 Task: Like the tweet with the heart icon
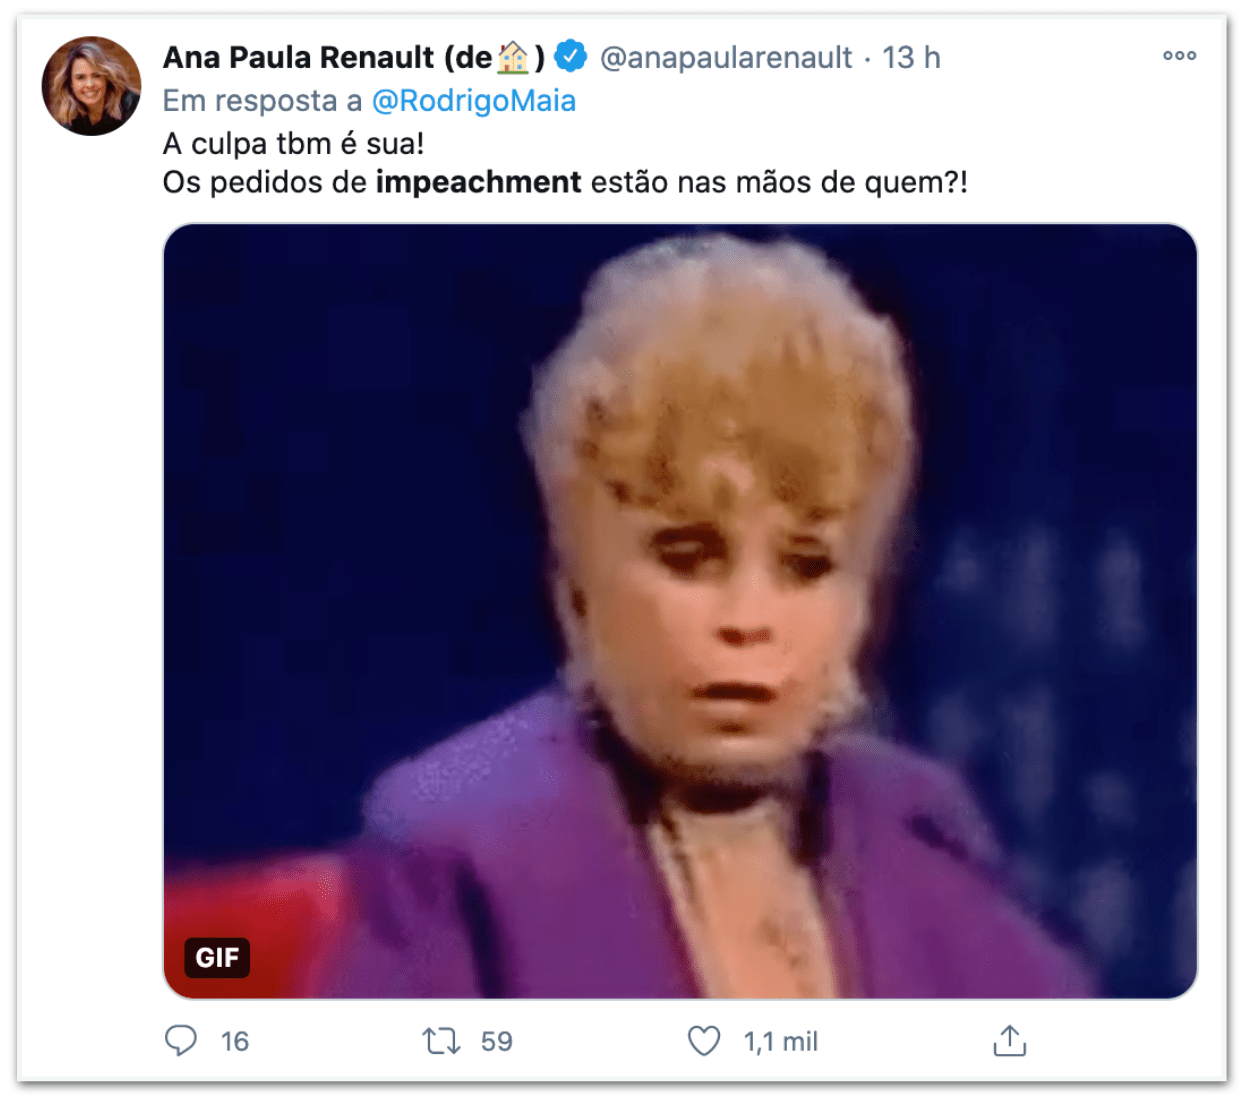704,1041
